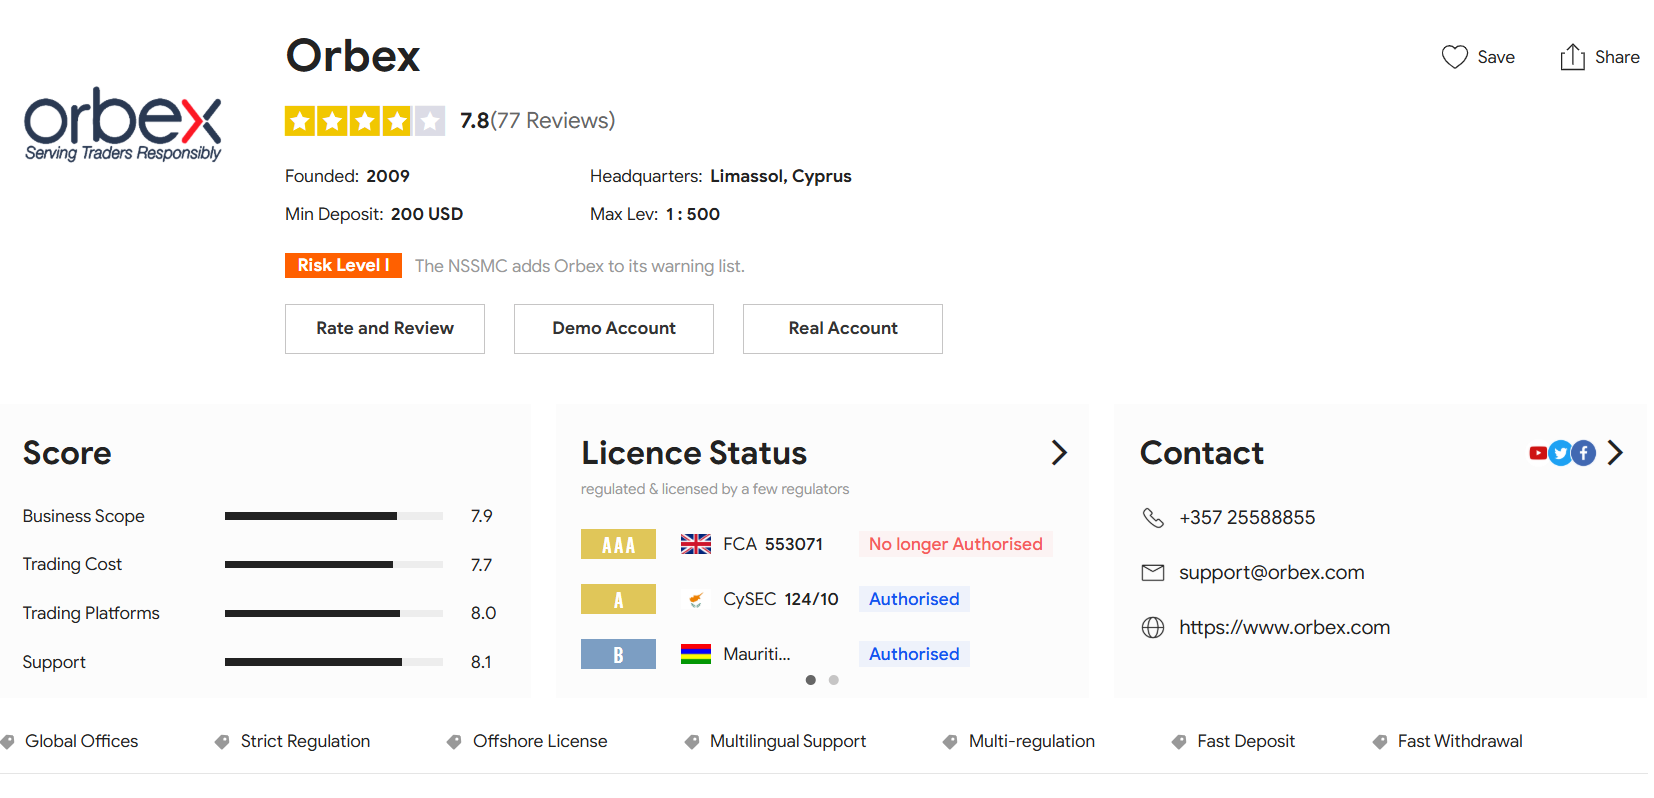Open a Demo Account
The width and height of the screenshot is (1654, 798).
(614, 329)
